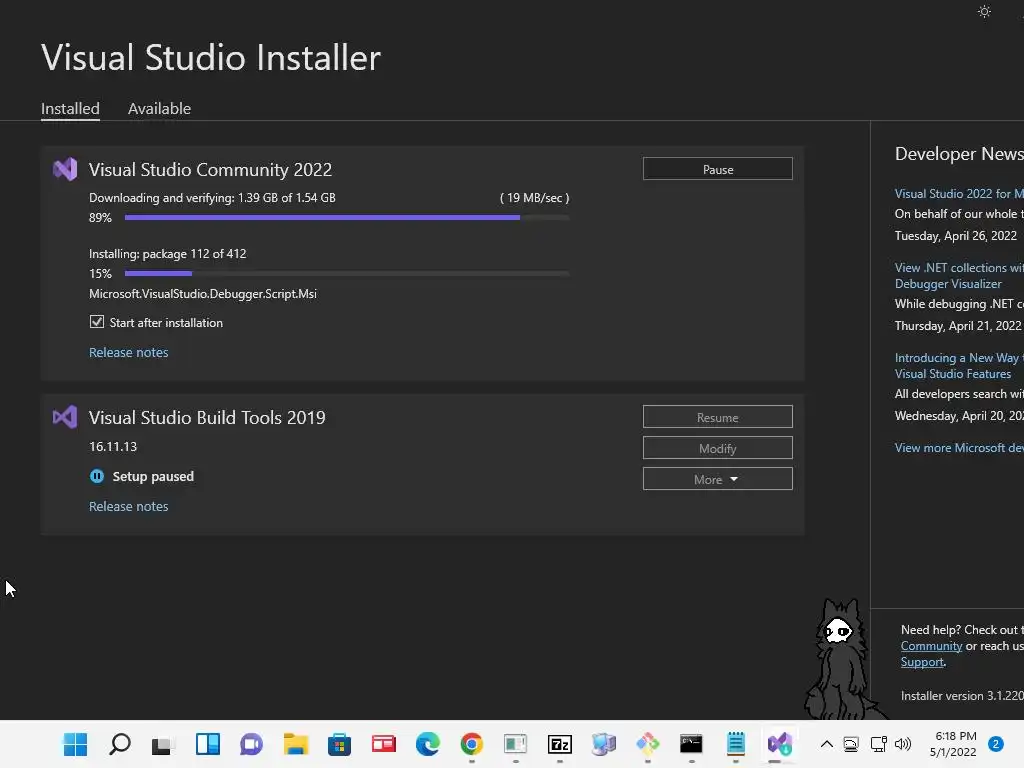Click the version number 16.11.13
Image resolution: width=1024 pixels, height=768 pixels.
113,447
